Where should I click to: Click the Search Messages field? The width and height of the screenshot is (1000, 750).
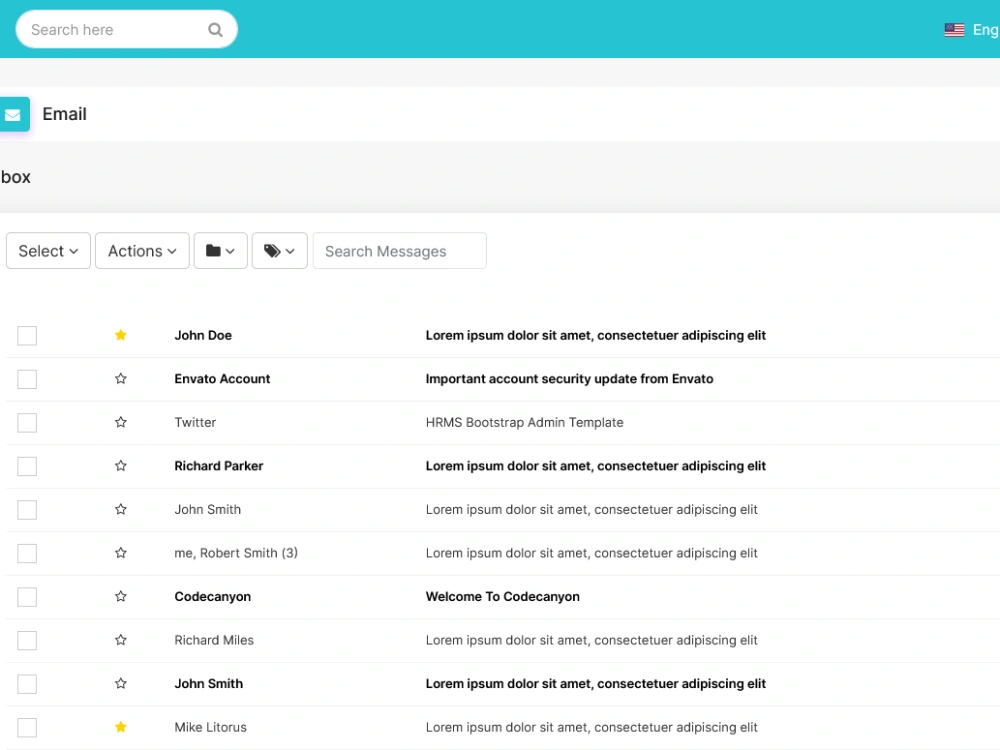400,251
